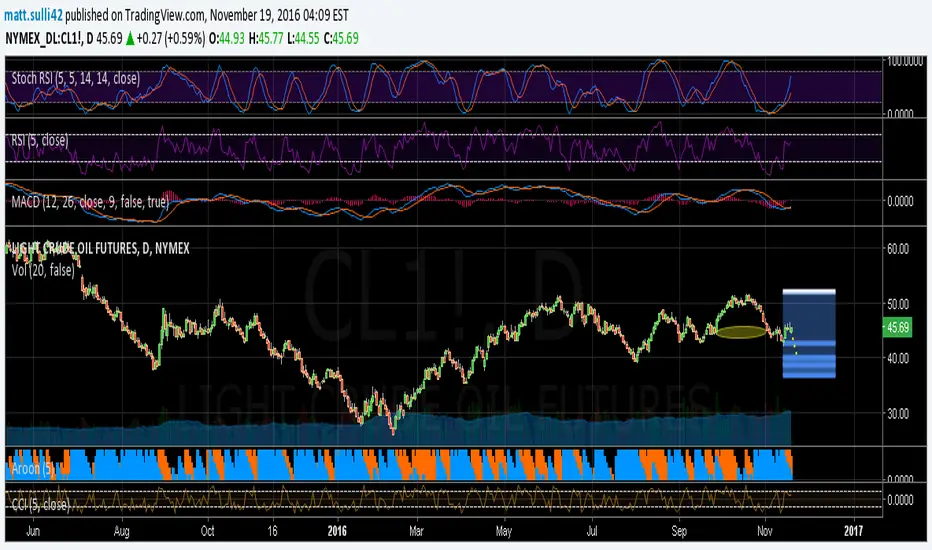This screenshot has height=550, width=932.
Task: Click the May label on time axis
Action: (503, 530)
